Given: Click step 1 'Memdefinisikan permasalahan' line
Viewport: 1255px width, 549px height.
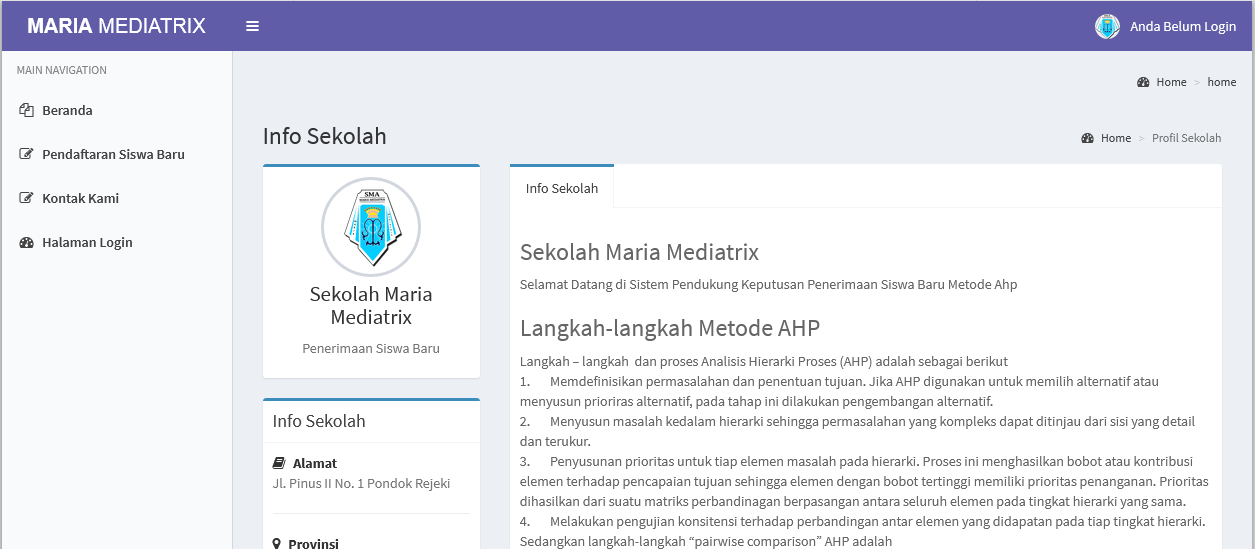Looking at the screenshot, I should pyautogui.click(x=839, y=381).
